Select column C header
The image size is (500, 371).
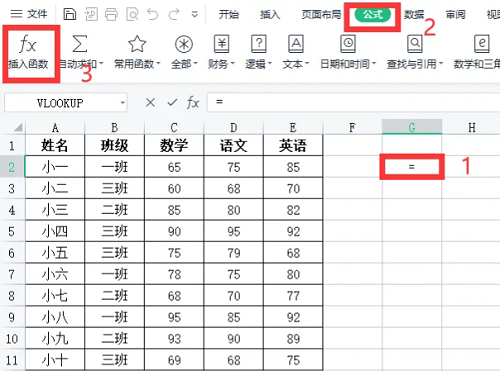coord(174,128)
